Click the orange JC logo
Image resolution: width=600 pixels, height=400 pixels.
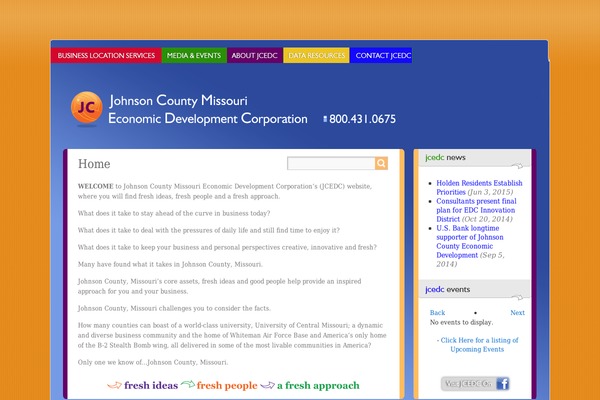(x=86, y=108)
